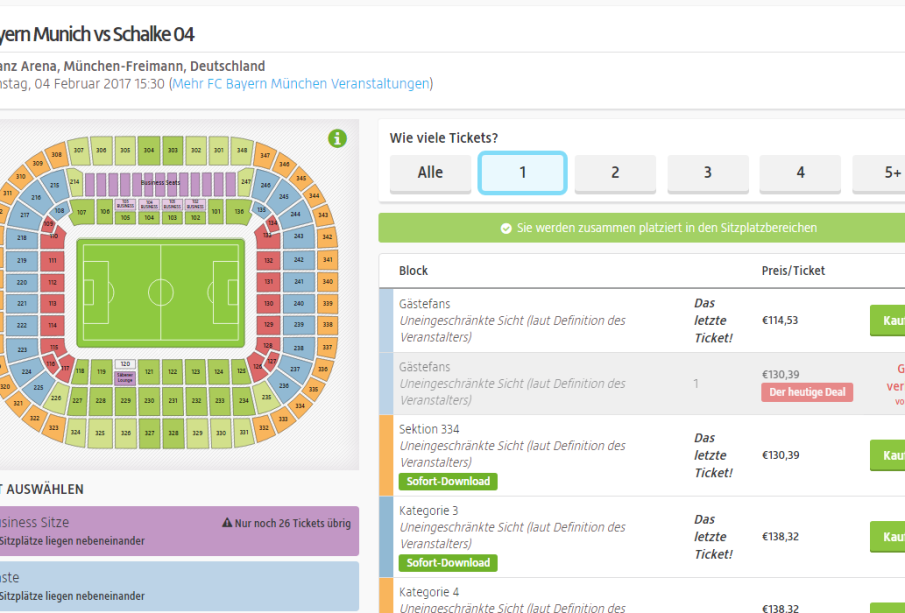Click the Business Seats area on the map

point(159,184)
